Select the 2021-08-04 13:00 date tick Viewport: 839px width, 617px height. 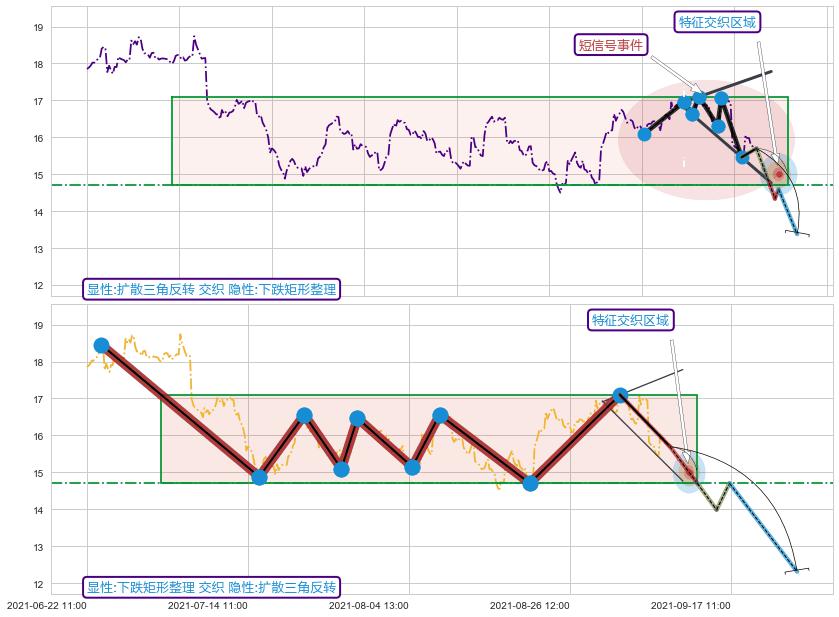[x=368, y=606]
